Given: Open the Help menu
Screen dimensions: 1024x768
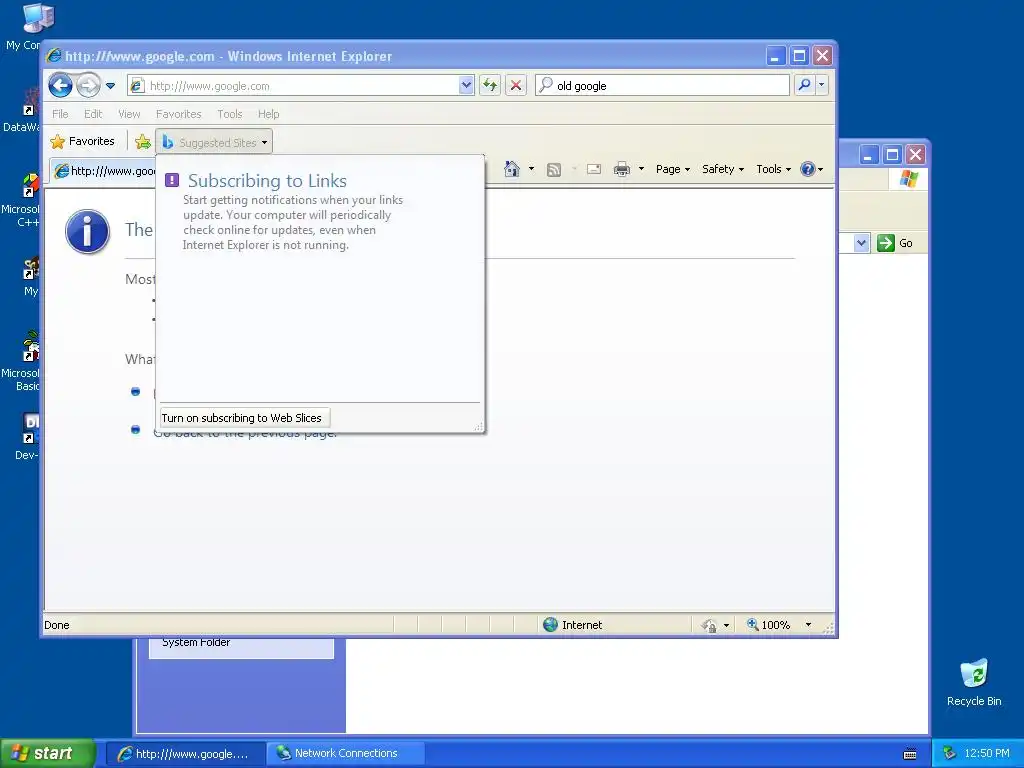Looking at the screenshot, I should (268, 114).
